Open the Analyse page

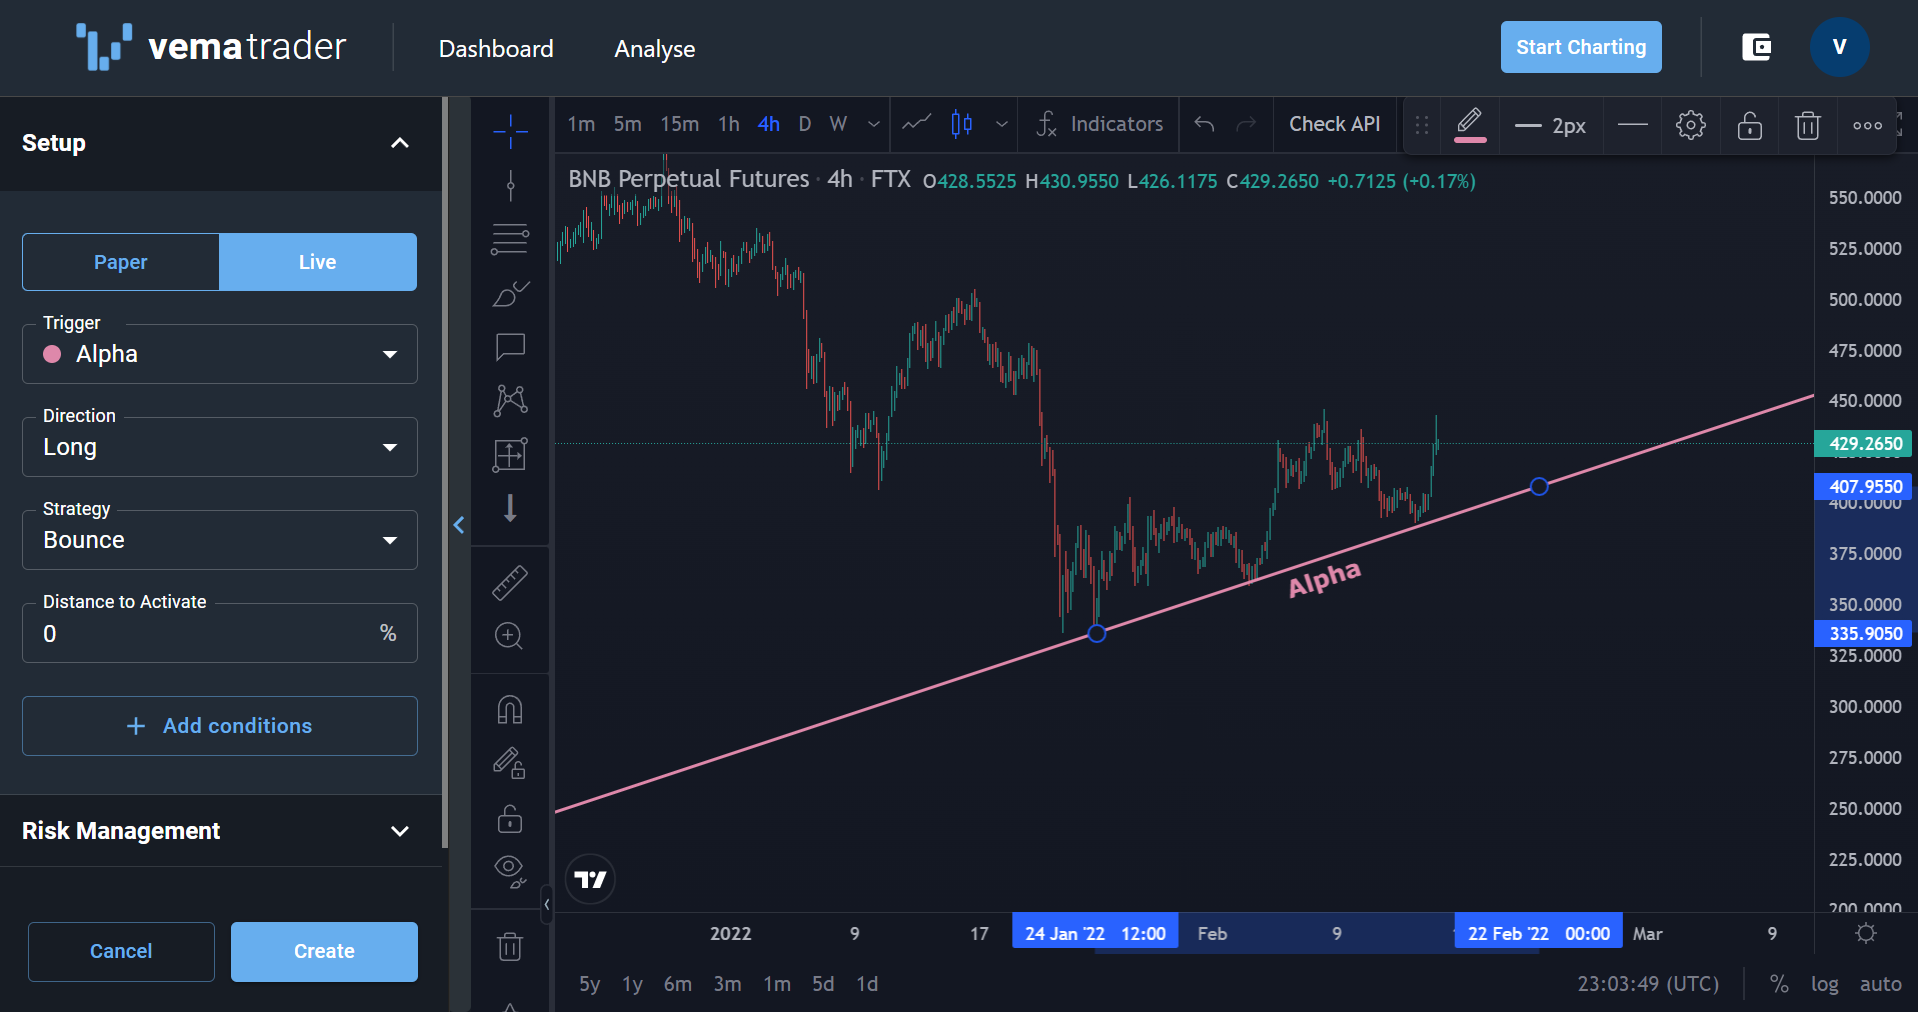click(655, 48)
